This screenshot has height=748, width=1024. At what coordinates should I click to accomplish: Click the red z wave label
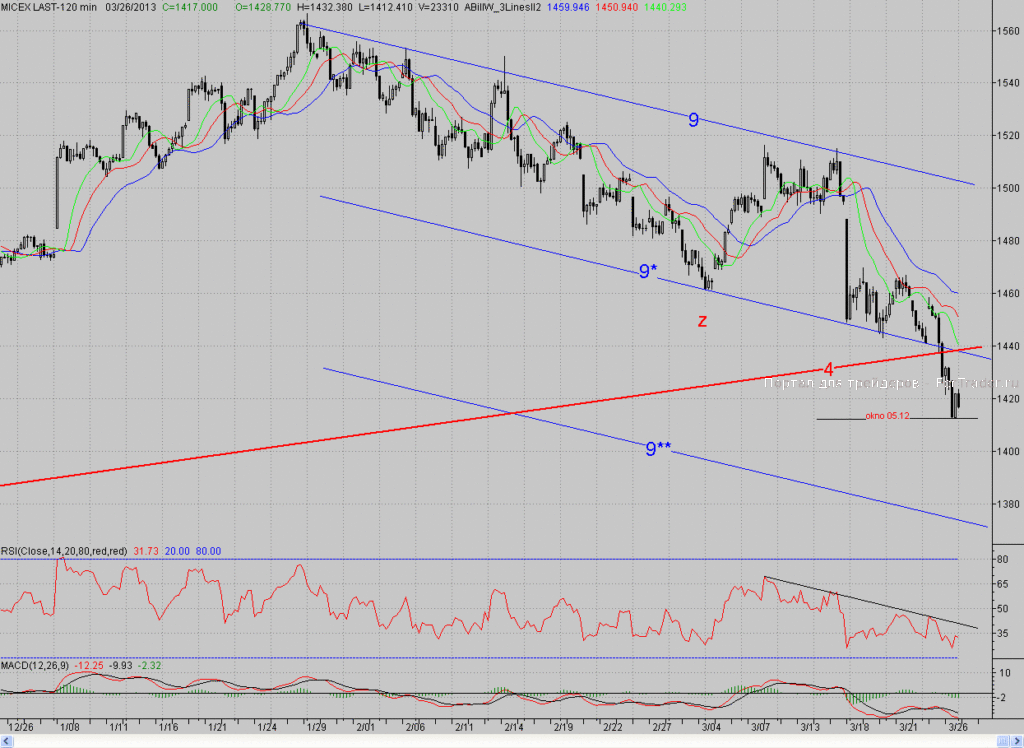tap(702, 321)
